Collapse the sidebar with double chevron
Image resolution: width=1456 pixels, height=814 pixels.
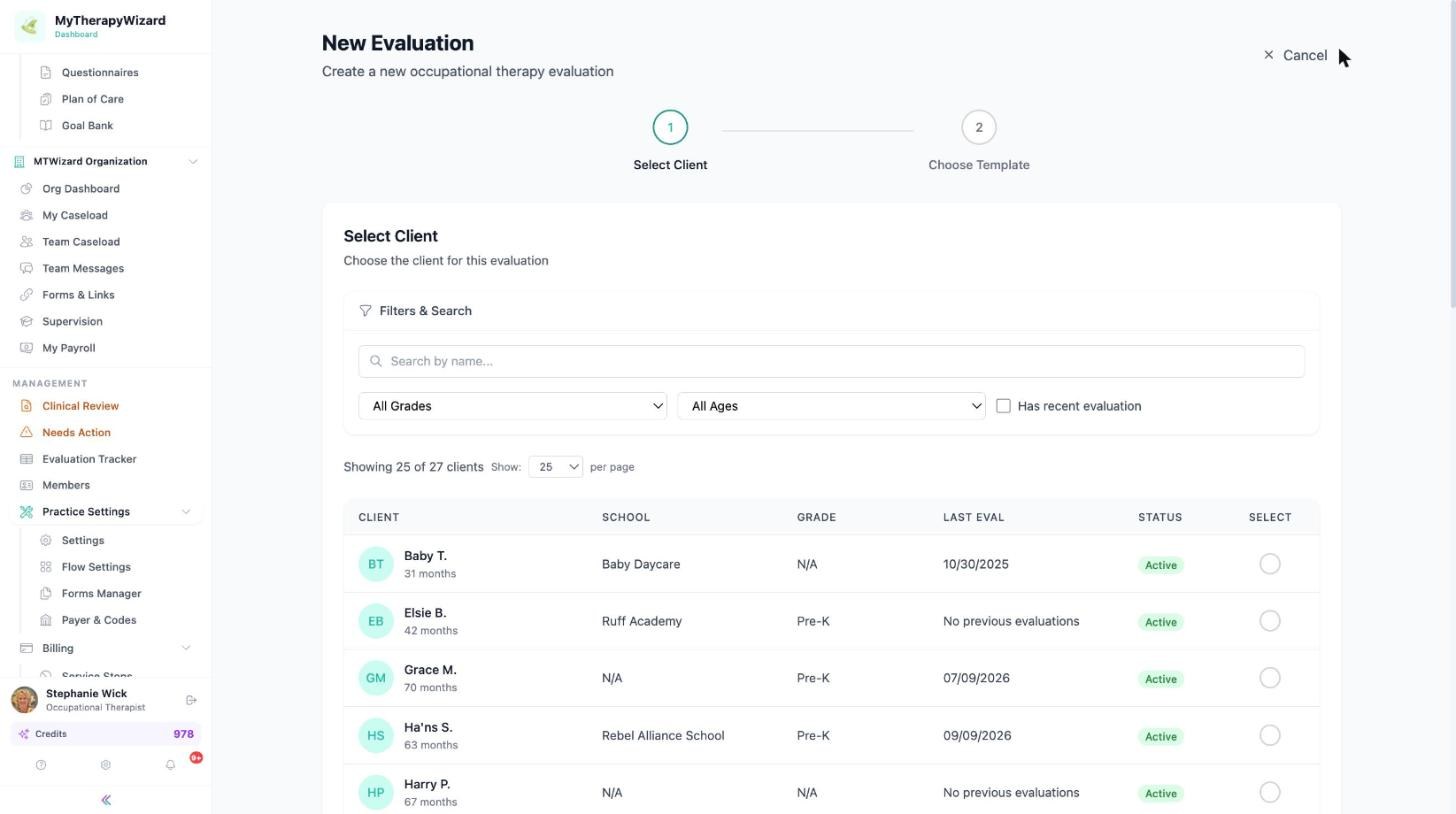click(106, 800)
